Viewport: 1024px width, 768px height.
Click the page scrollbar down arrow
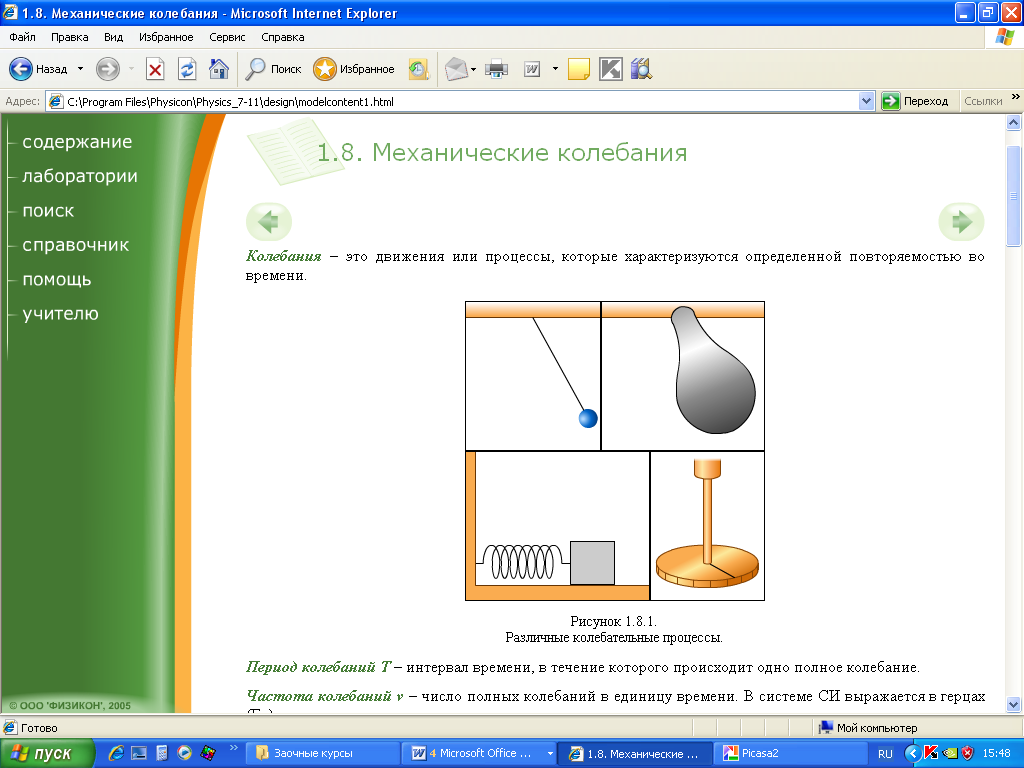pyautogui.click(x=1014, y=703)
